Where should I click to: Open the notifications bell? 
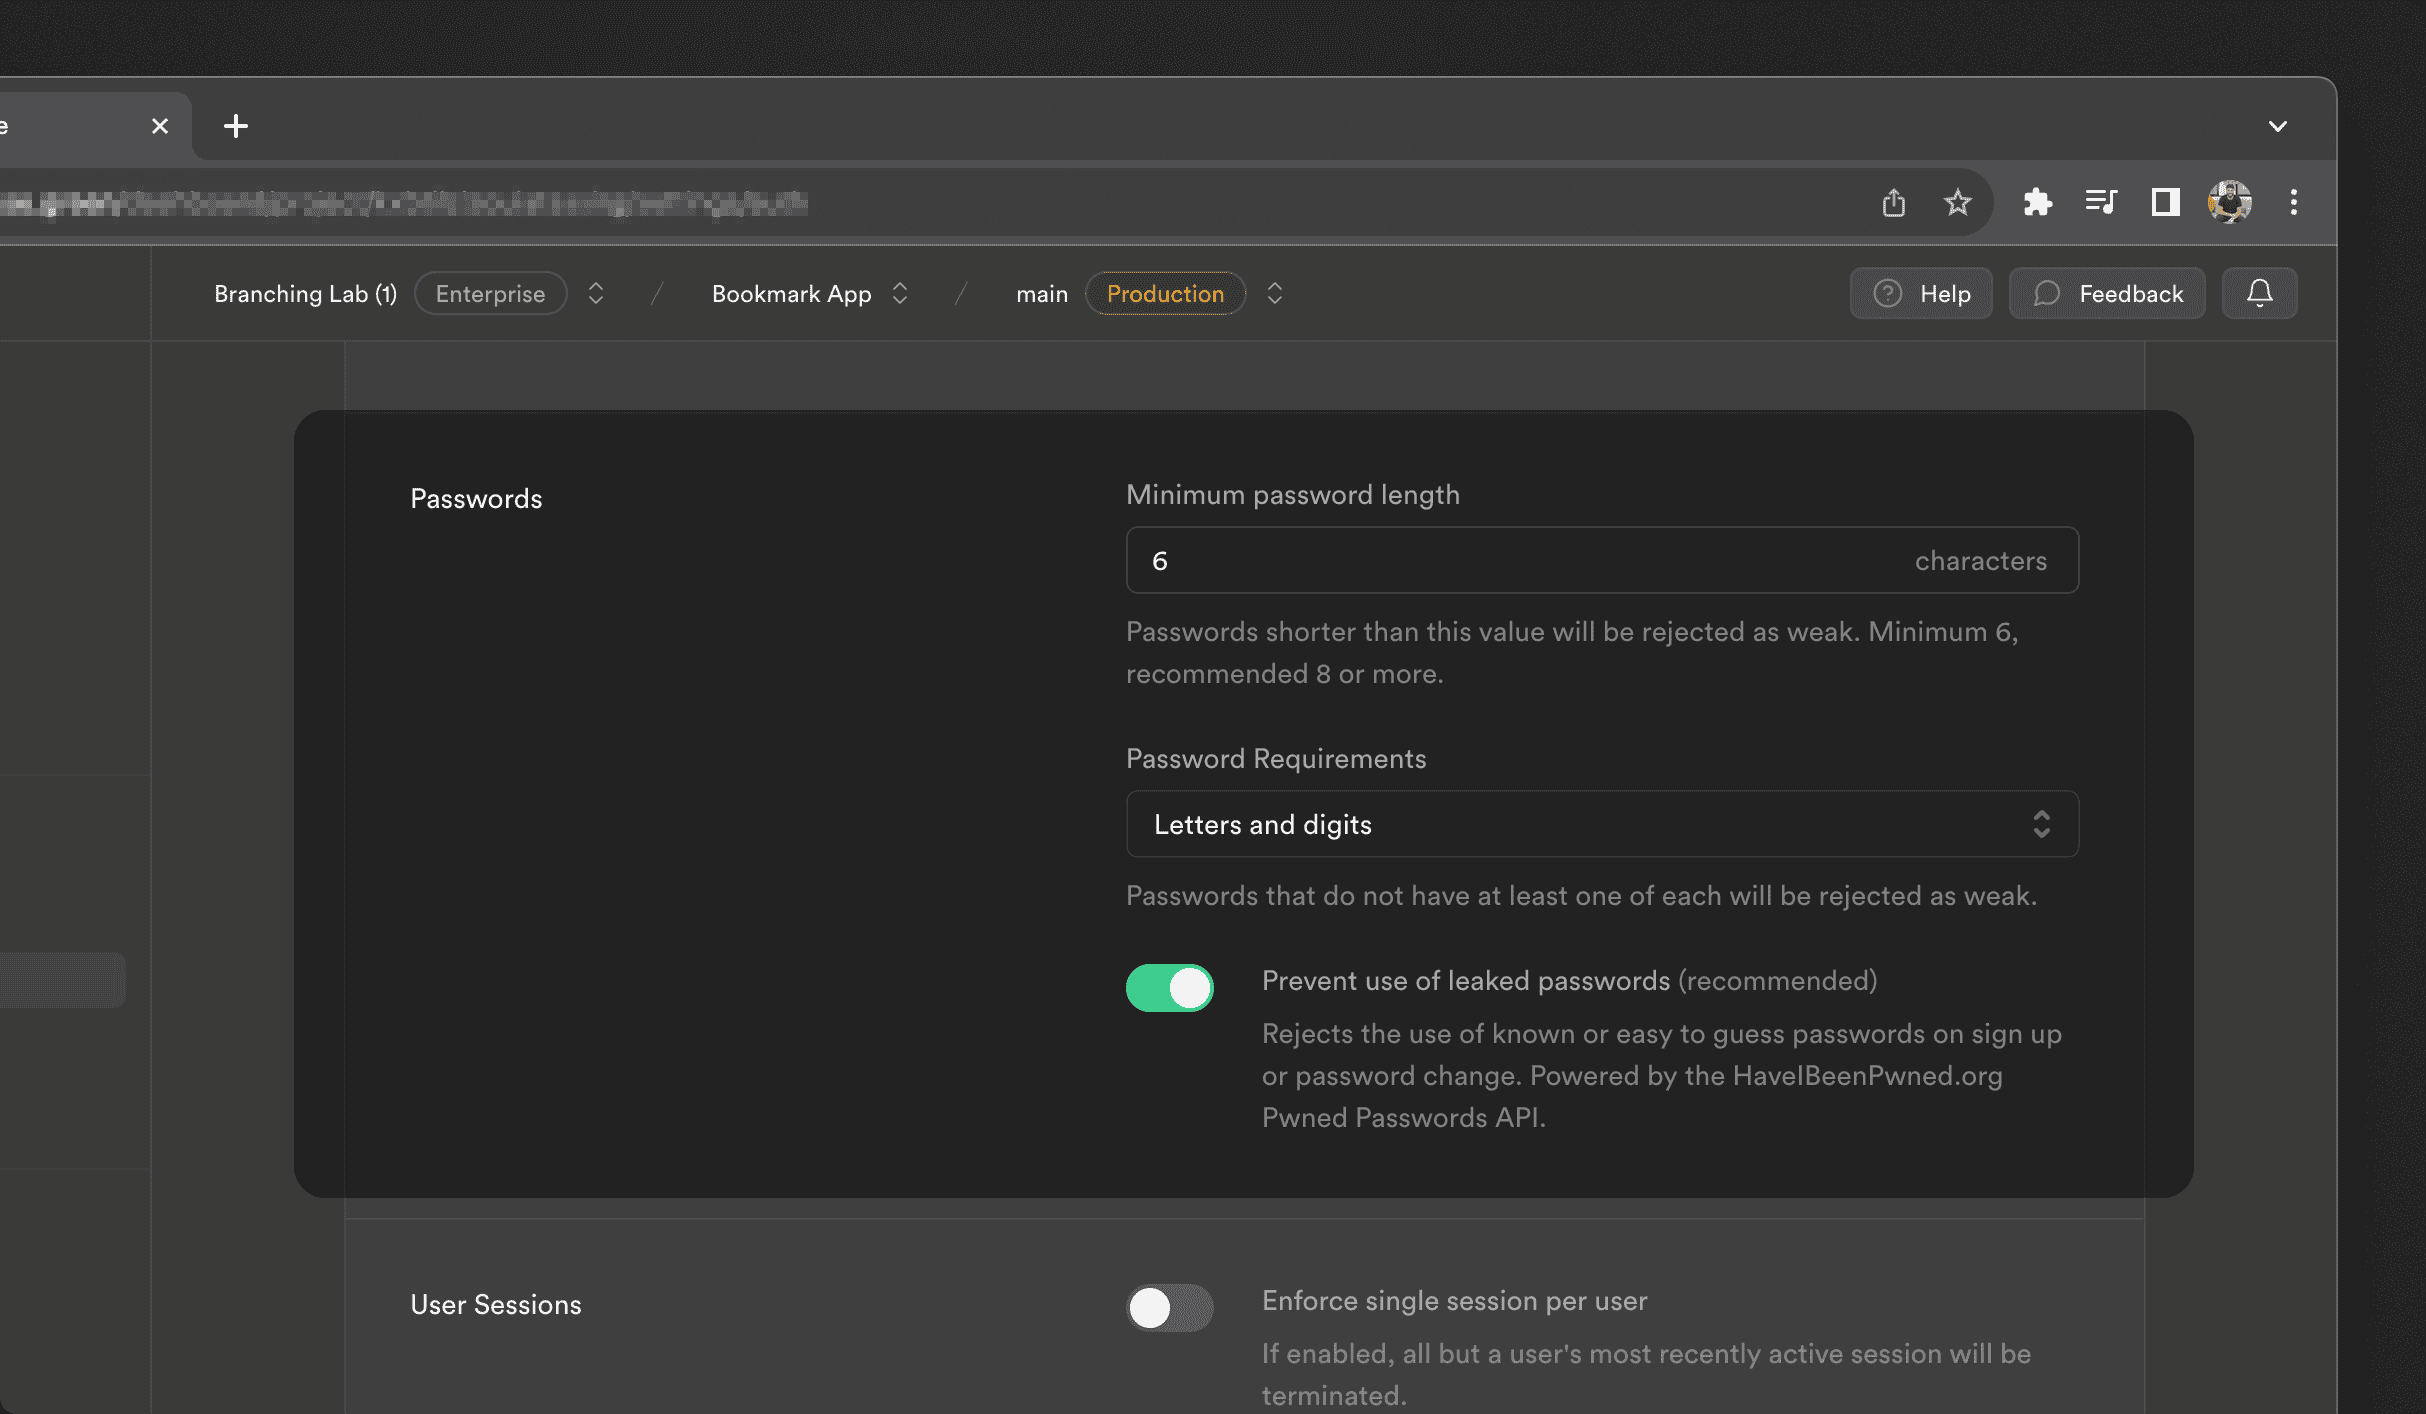[2259, 293]
